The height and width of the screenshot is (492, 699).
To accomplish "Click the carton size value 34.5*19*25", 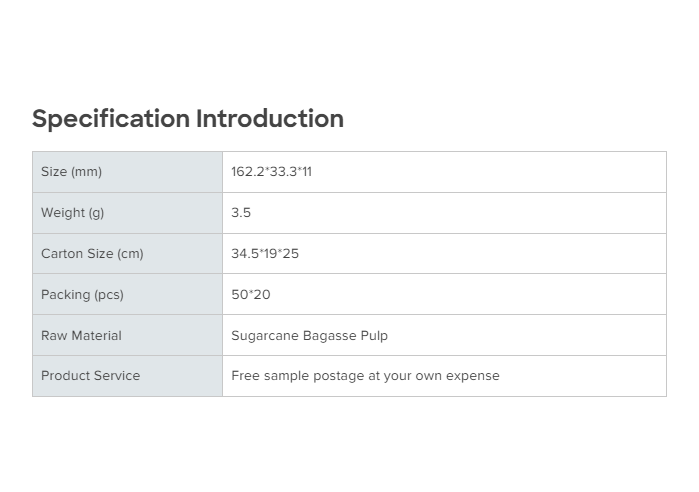I will click(265, 254).
